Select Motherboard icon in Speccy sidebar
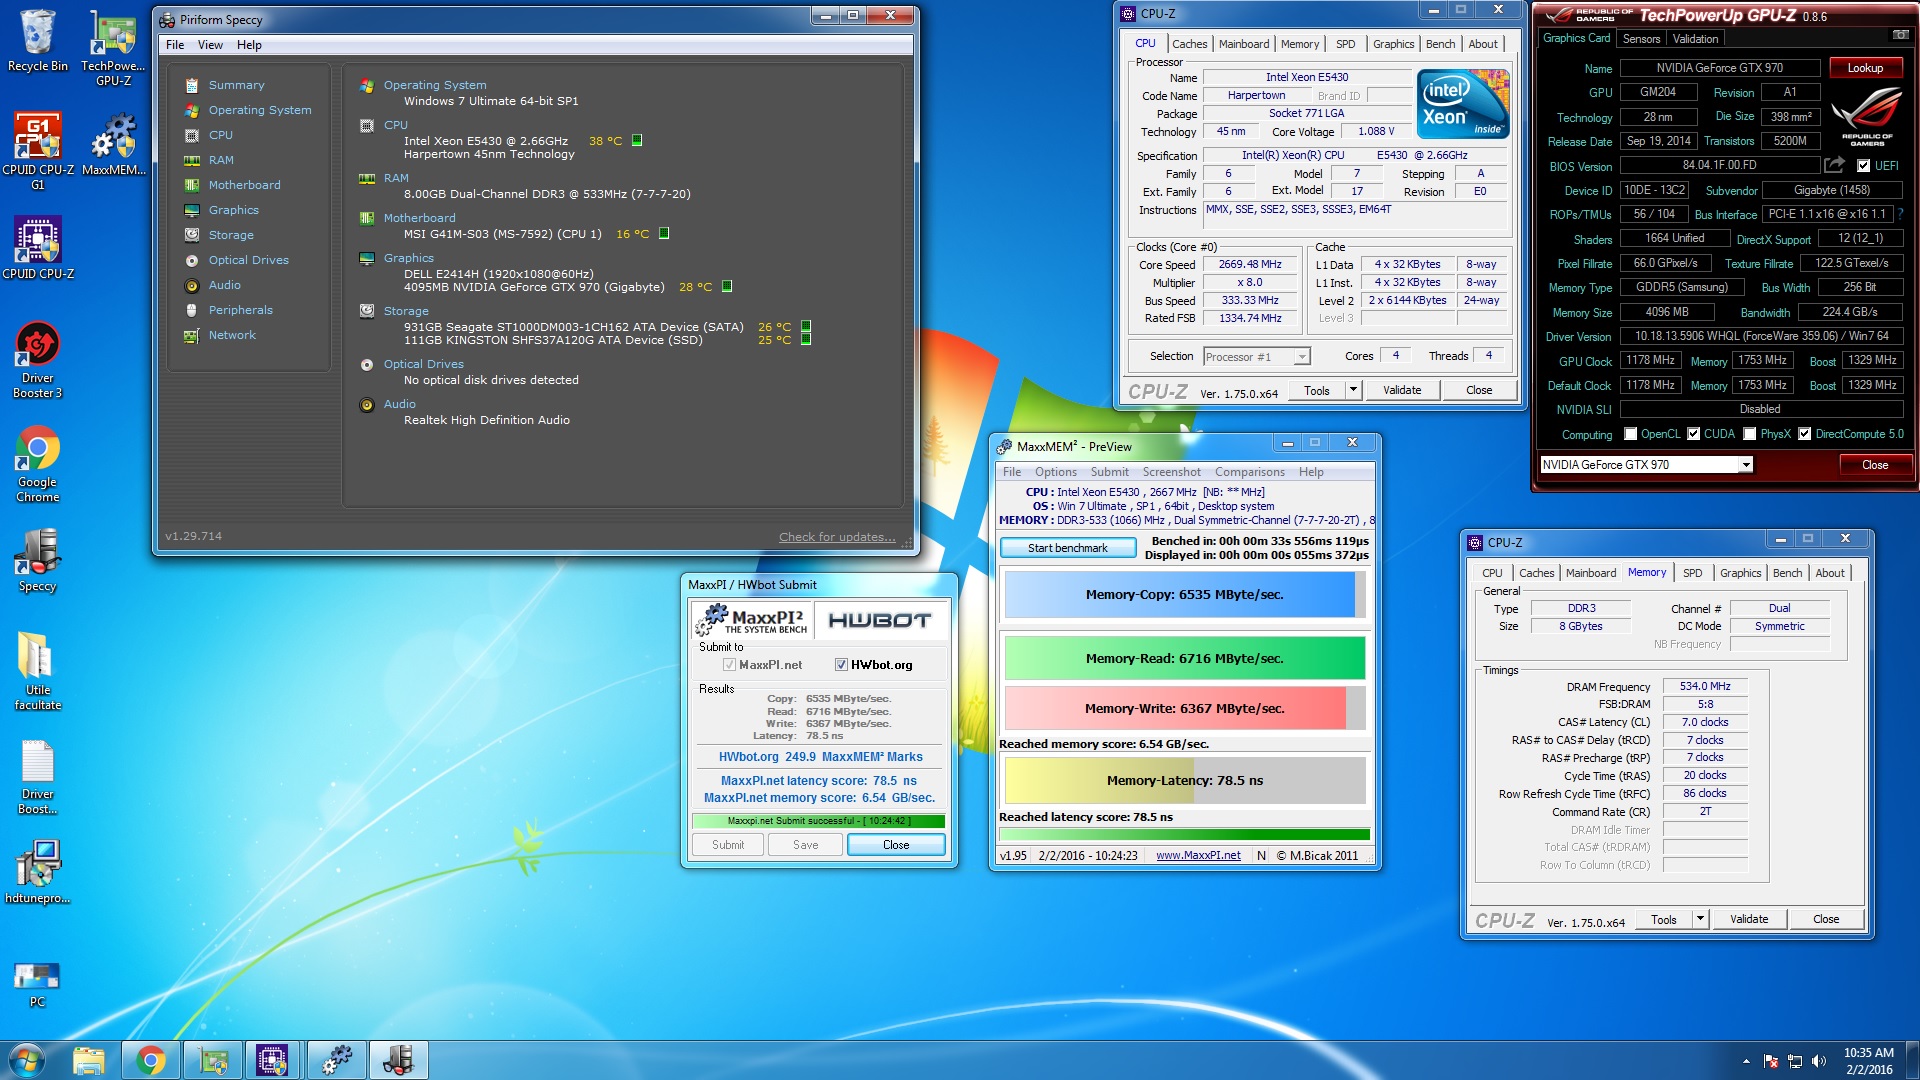 click(x=192, y=185)
